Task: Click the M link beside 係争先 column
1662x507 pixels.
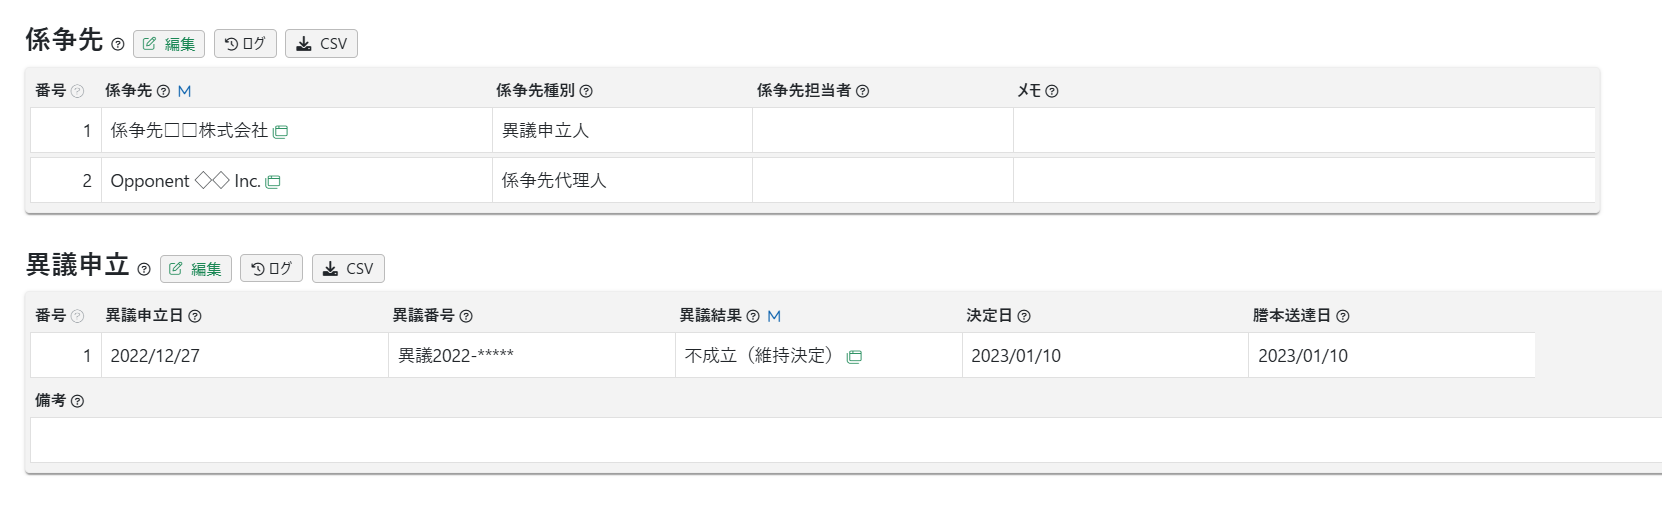Action: tap(184, 91)
